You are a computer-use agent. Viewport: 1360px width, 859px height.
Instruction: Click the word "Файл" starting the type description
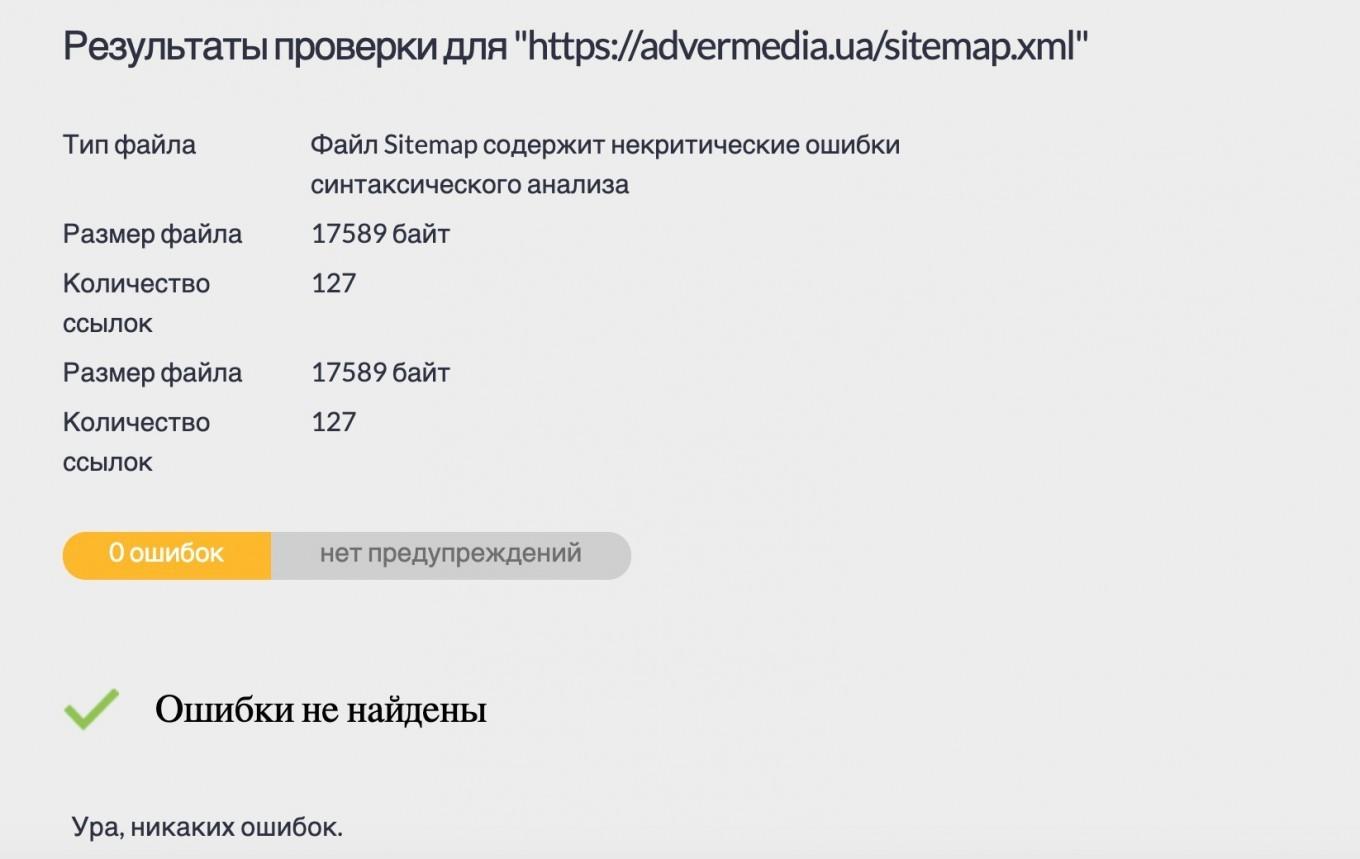pyautogui.click(x=343, y=145)
